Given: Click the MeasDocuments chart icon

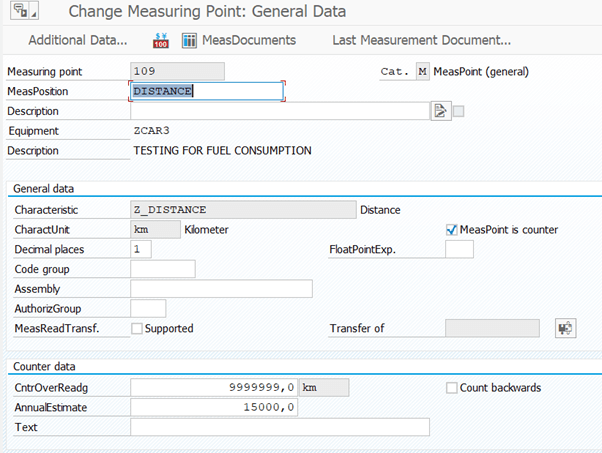Looking at the screenshot, I should coord(189,40).
